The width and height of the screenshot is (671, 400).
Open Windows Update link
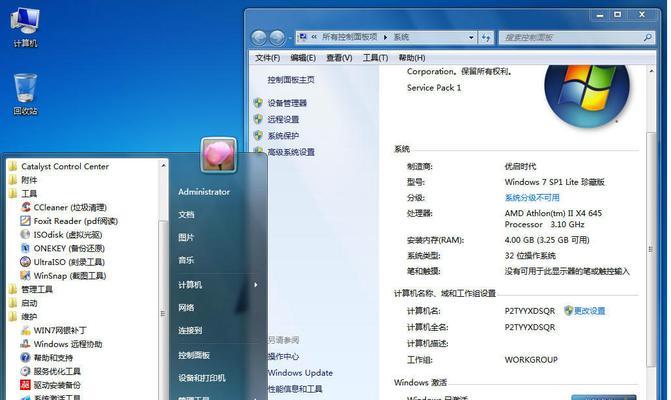pyautogui.click(x=300, y=373)
